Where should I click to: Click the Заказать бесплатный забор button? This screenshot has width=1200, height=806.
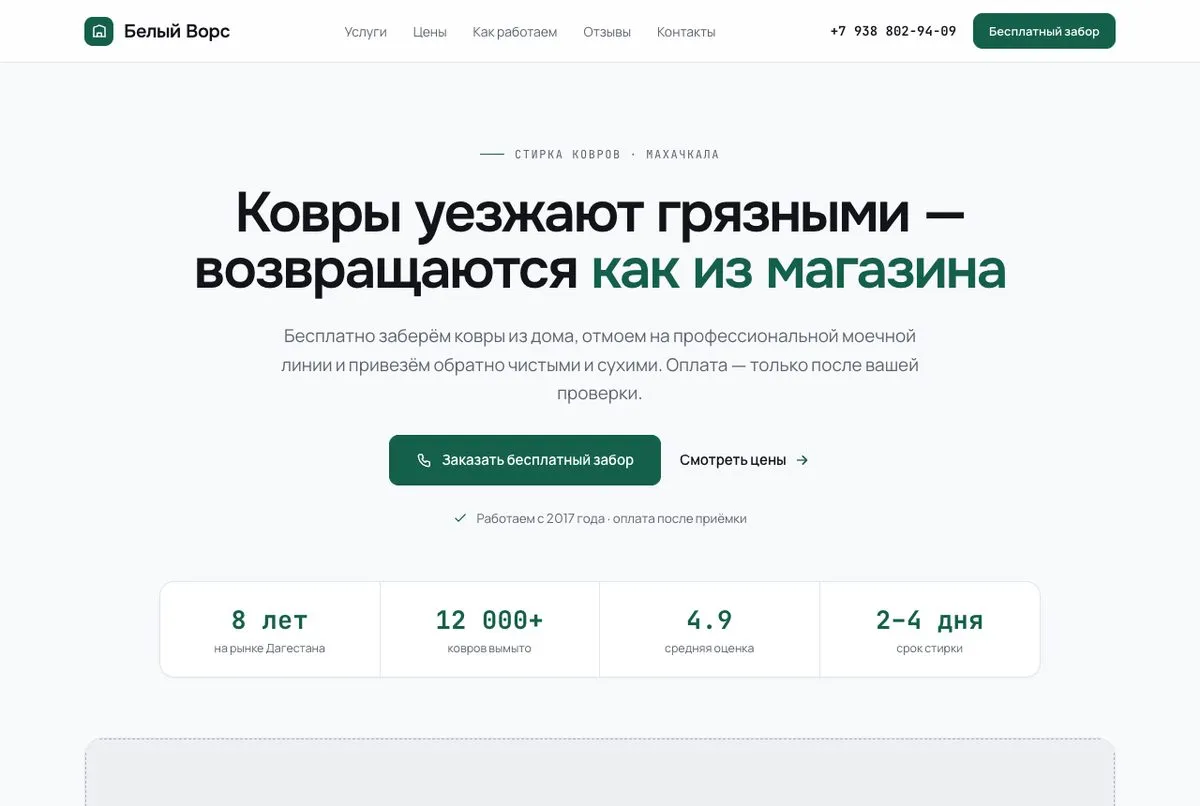(525, 460)
